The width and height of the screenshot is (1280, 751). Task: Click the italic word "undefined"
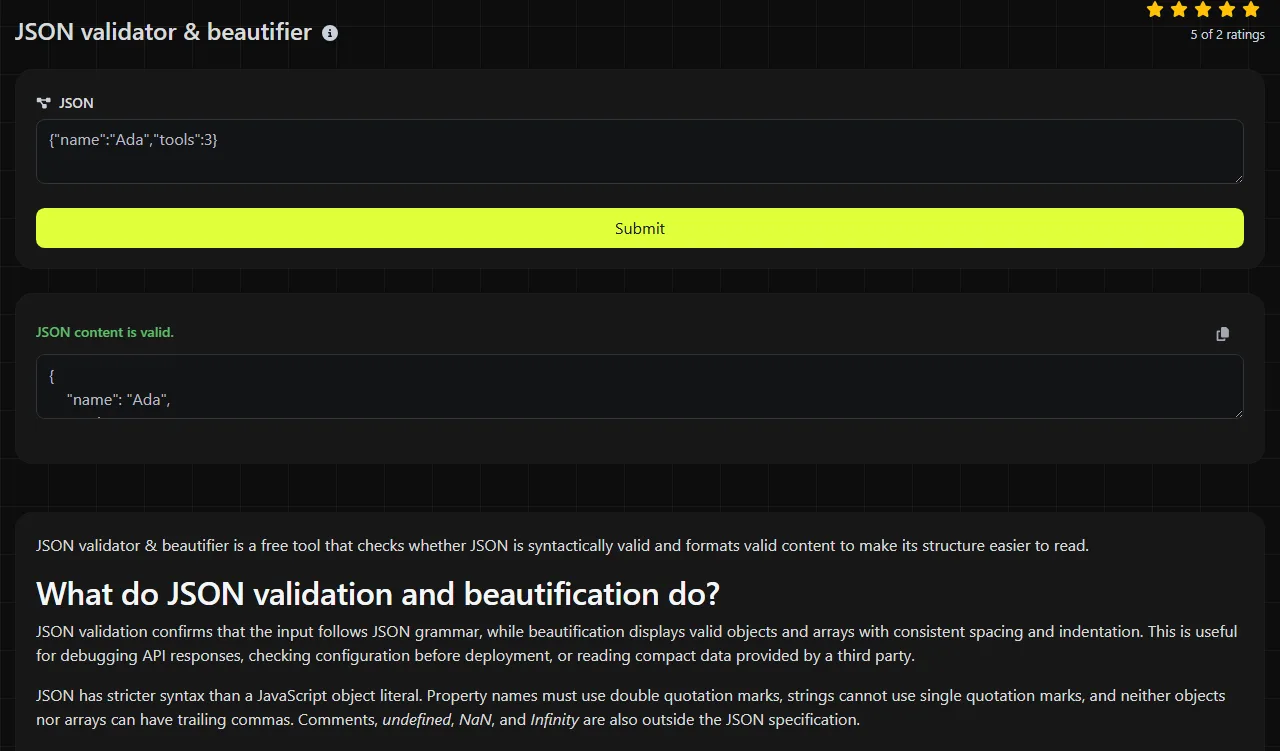coord(416,720)
